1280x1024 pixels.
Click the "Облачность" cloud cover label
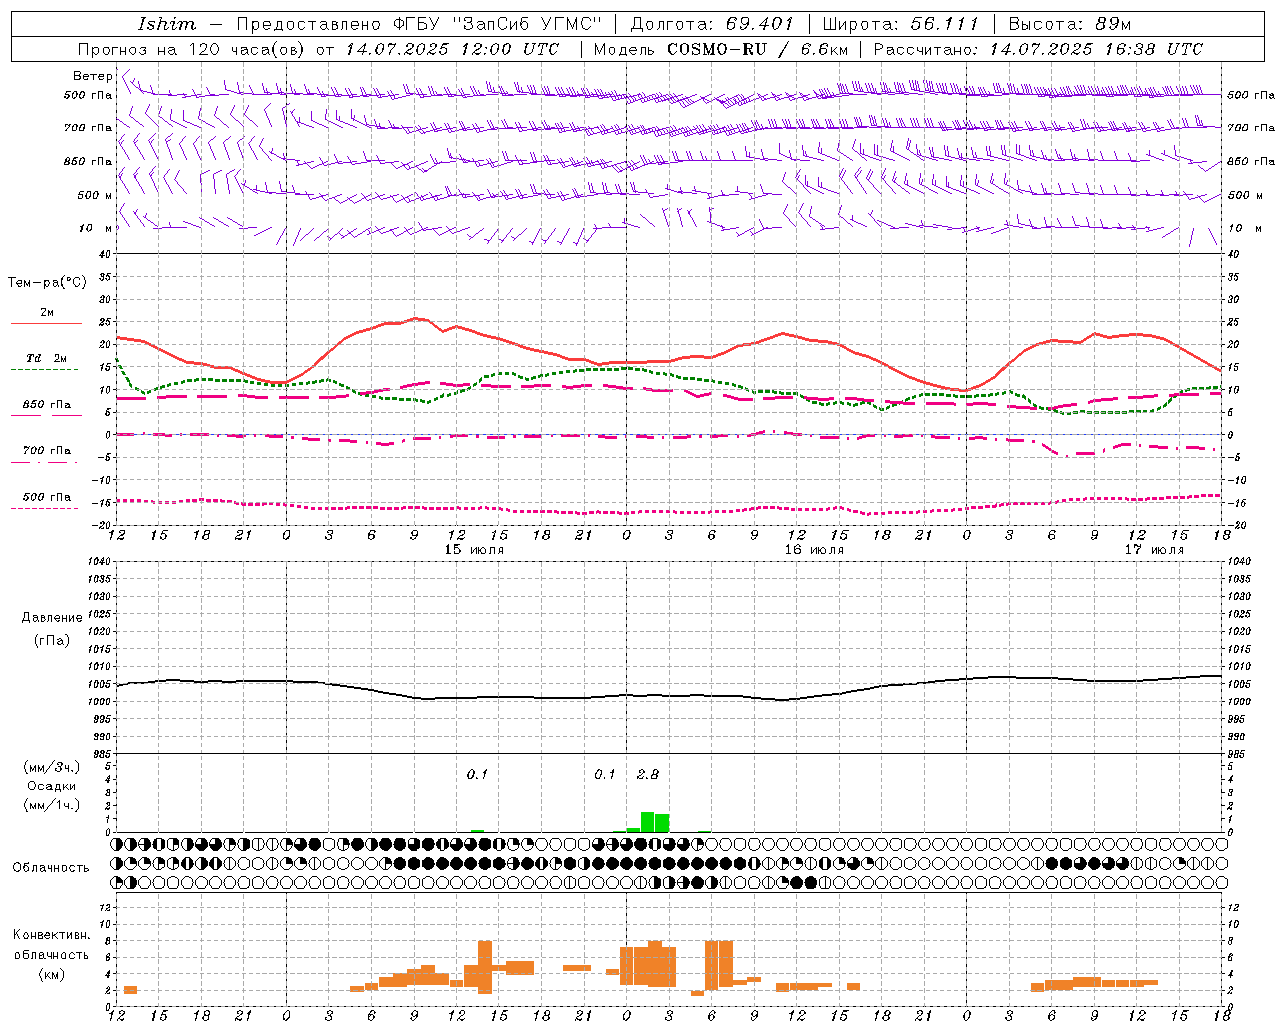pyautogui.click(x=51, y=868)
